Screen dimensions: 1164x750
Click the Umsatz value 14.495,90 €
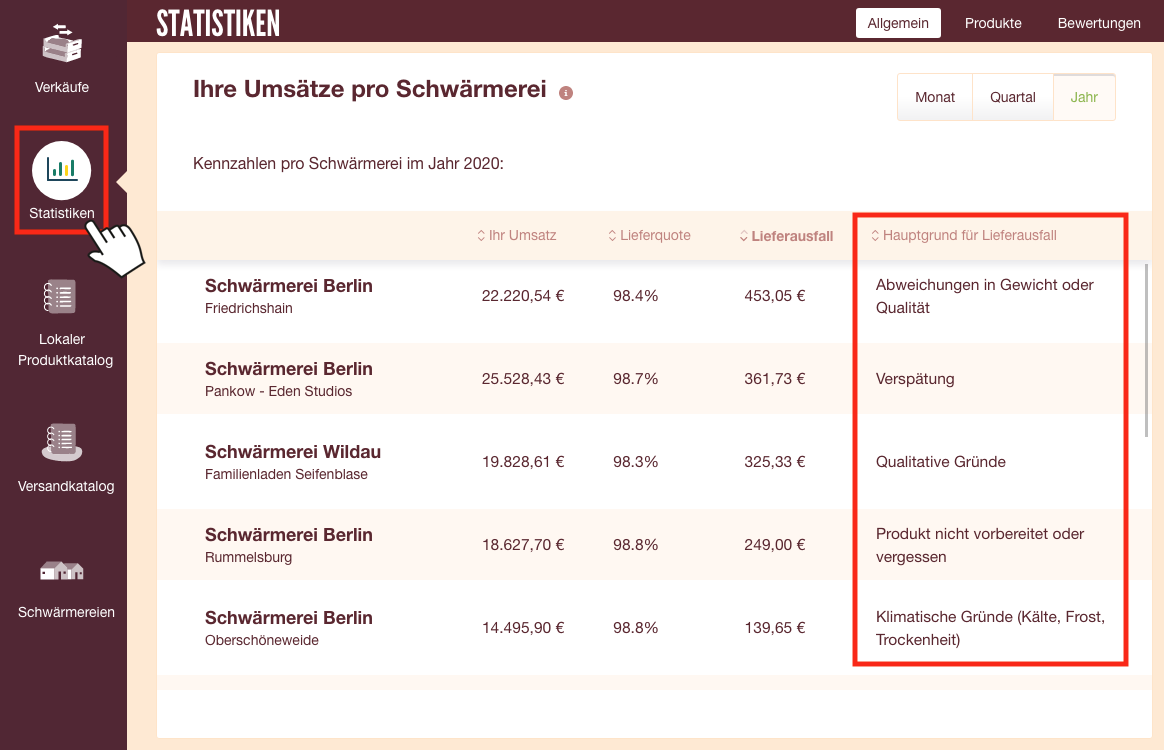tap(523, 628)
